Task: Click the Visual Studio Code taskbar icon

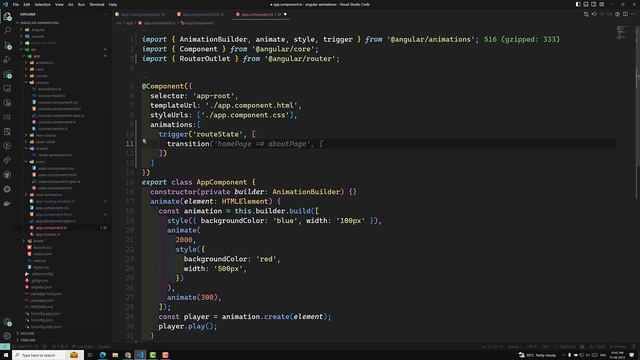Action: point(140,355)
